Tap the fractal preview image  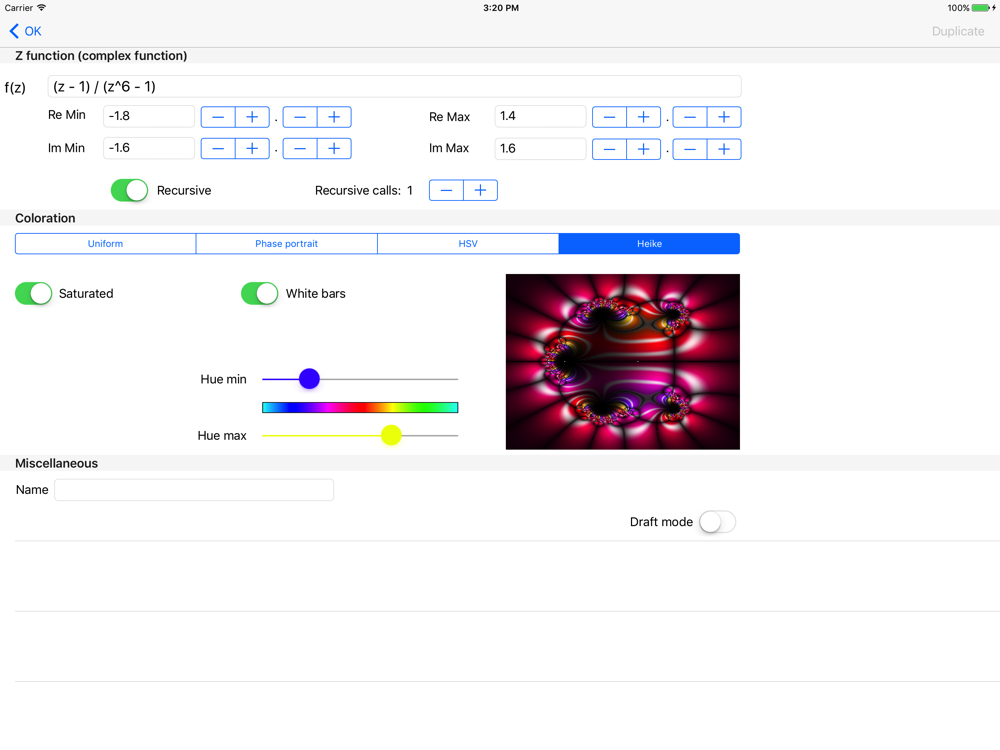623,362
